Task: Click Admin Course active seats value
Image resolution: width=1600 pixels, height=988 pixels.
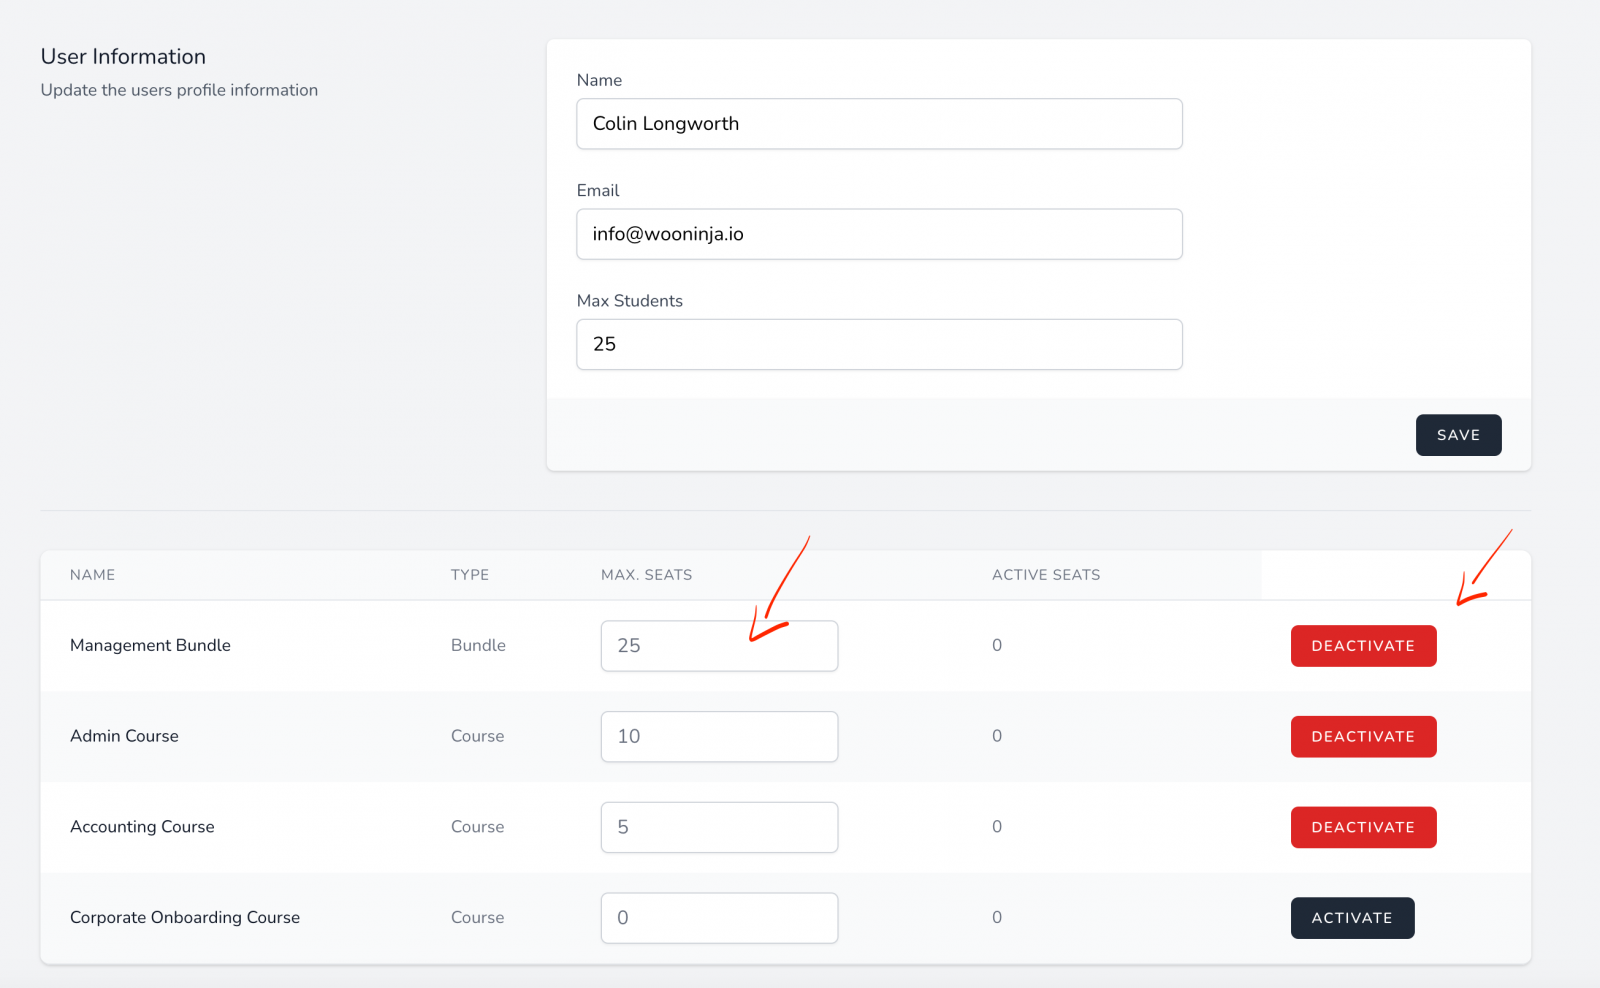Action: pyautogui.click(x=997, y=736)
